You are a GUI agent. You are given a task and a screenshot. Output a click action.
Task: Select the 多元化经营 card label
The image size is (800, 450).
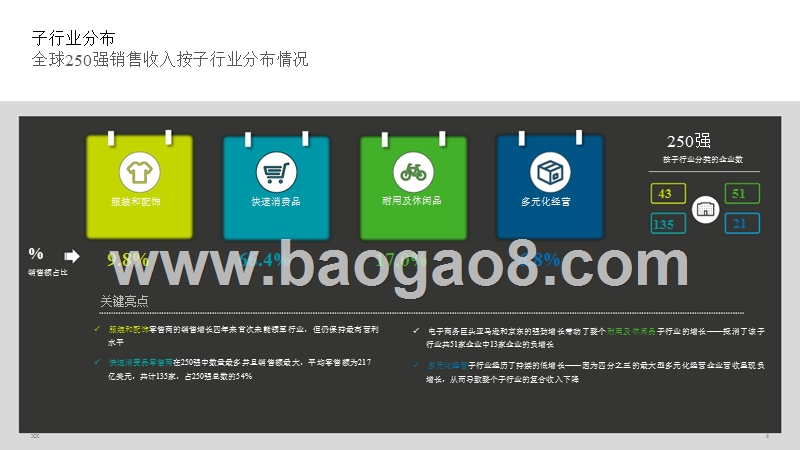[546, 202]
